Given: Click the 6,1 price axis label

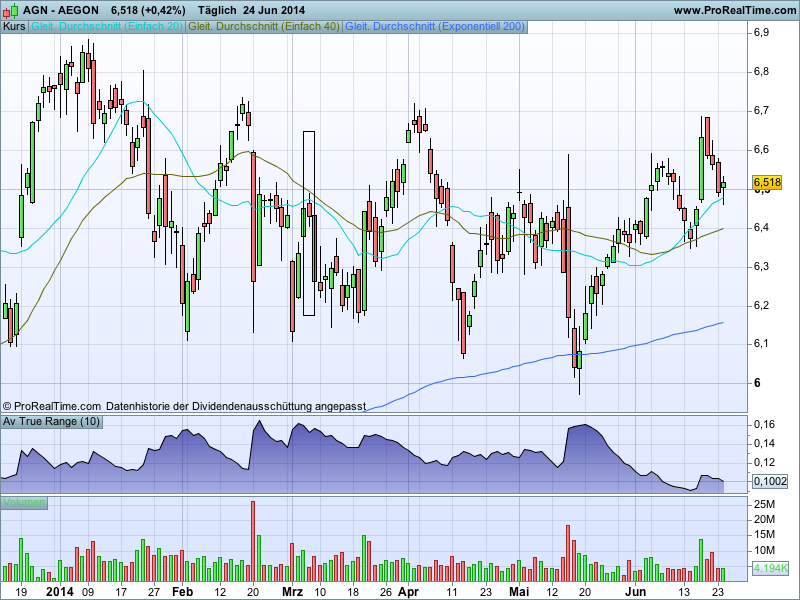Looking at the screenshot, I should [x=761, y=343].
